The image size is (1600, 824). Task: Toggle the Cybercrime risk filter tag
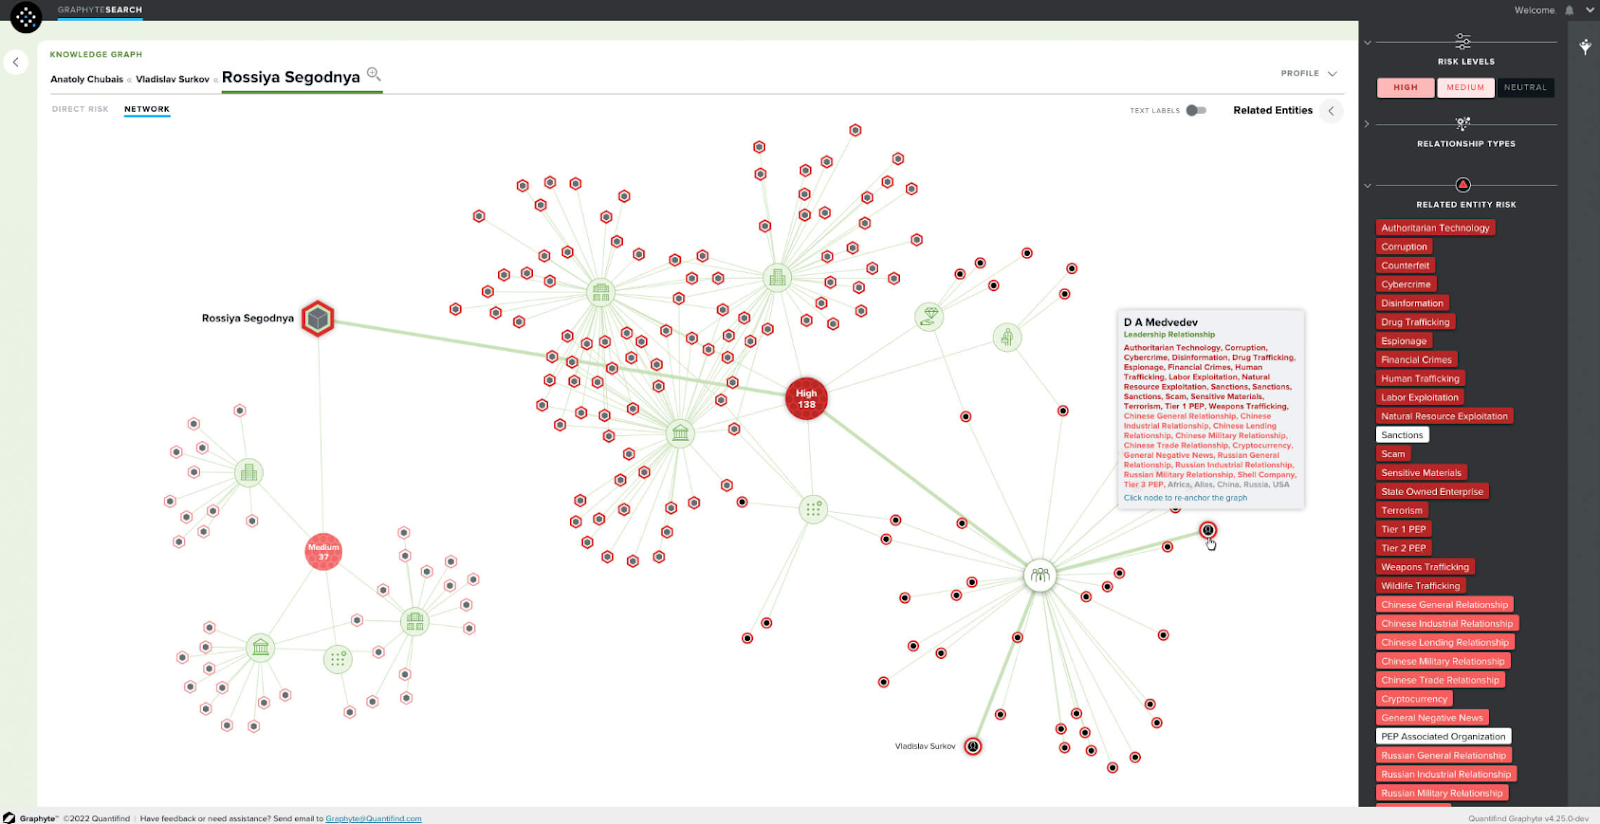point(1406,284)
